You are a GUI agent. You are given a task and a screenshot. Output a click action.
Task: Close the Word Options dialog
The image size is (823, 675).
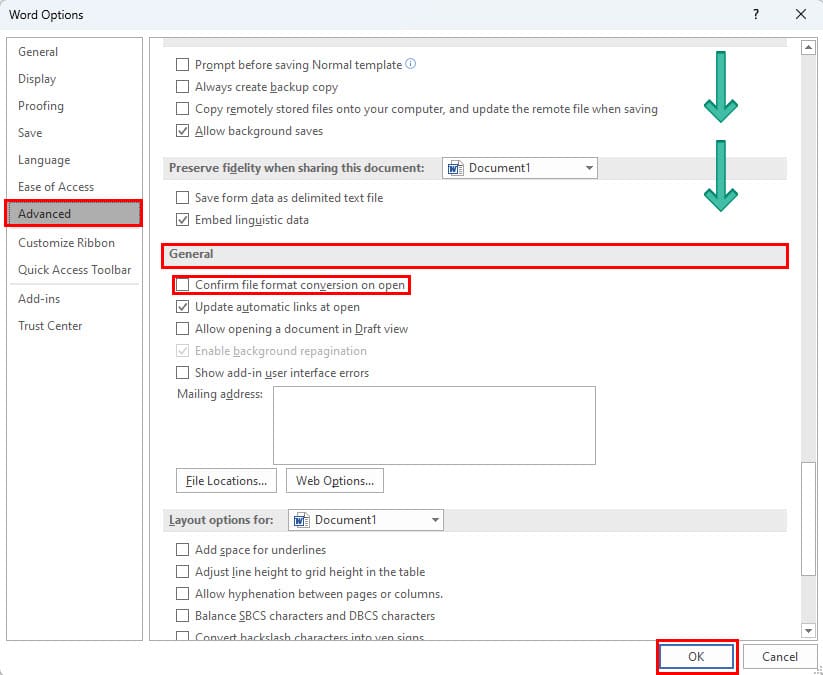(x=801, y=14)
